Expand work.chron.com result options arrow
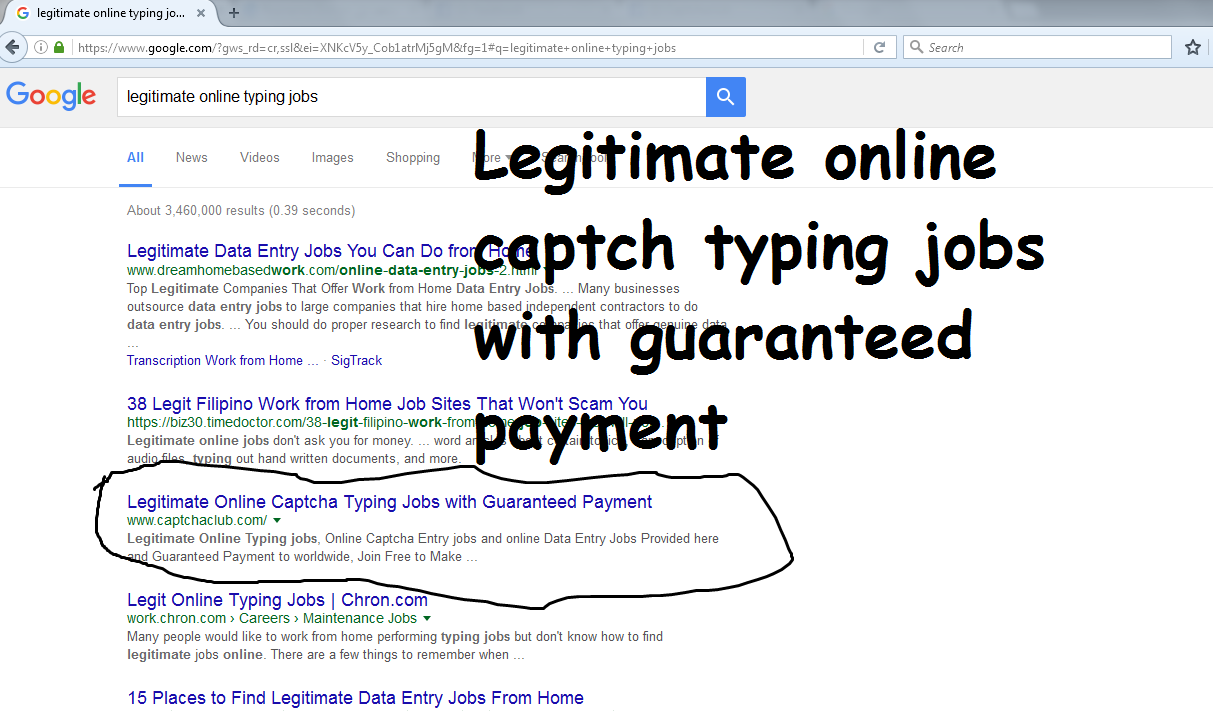Image resolution: width=1213 pixels, height=711 pixels. coord(427,619)
